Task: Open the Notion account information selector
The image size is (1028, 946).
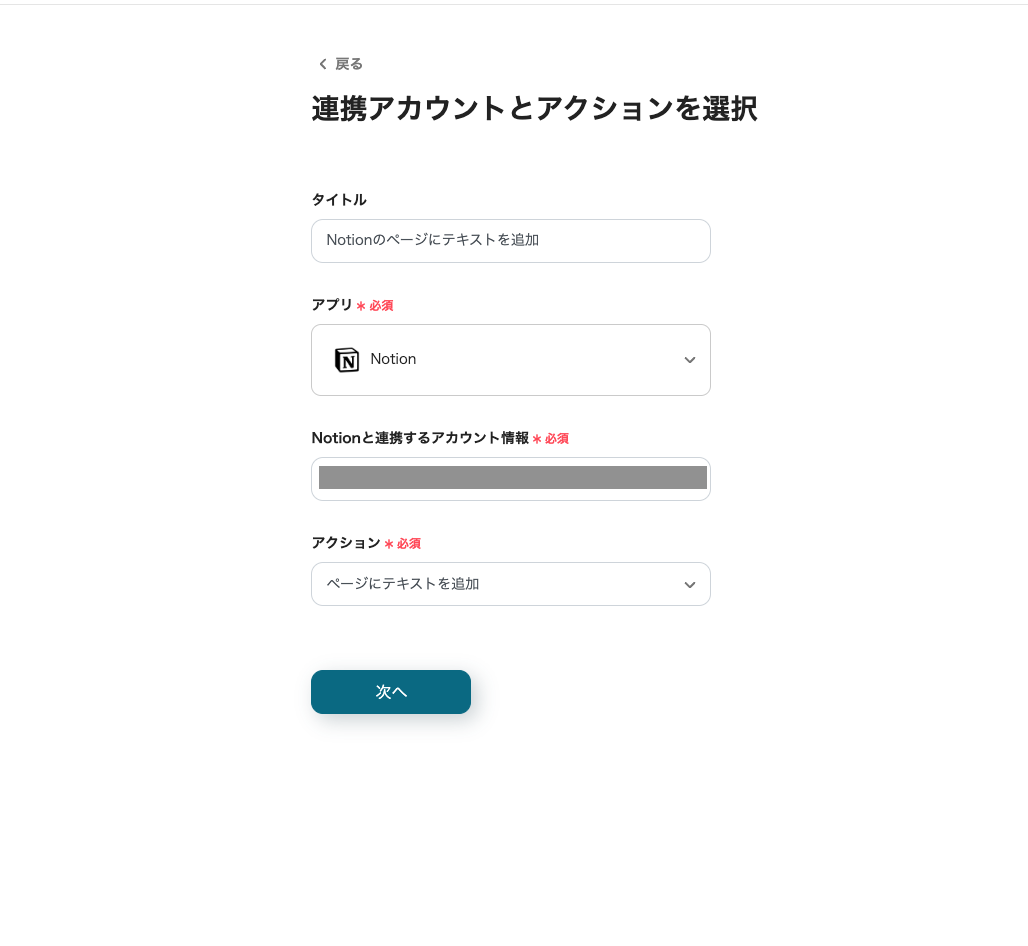Action: tap(511, 479)
